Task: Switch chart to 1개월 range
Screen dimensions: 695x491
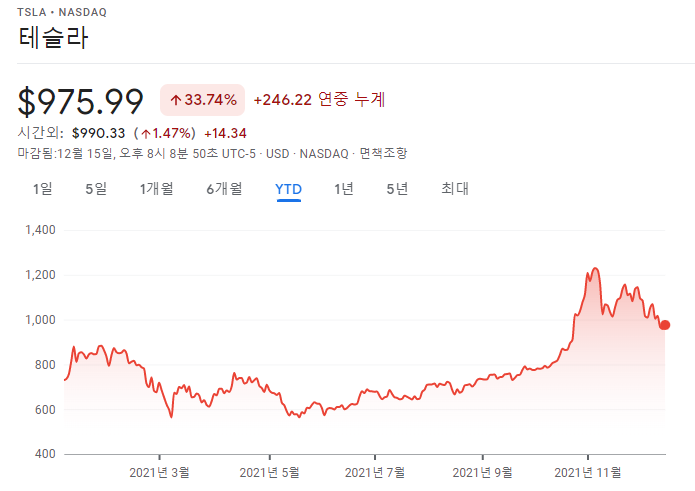Action: [x=156, y=189]
